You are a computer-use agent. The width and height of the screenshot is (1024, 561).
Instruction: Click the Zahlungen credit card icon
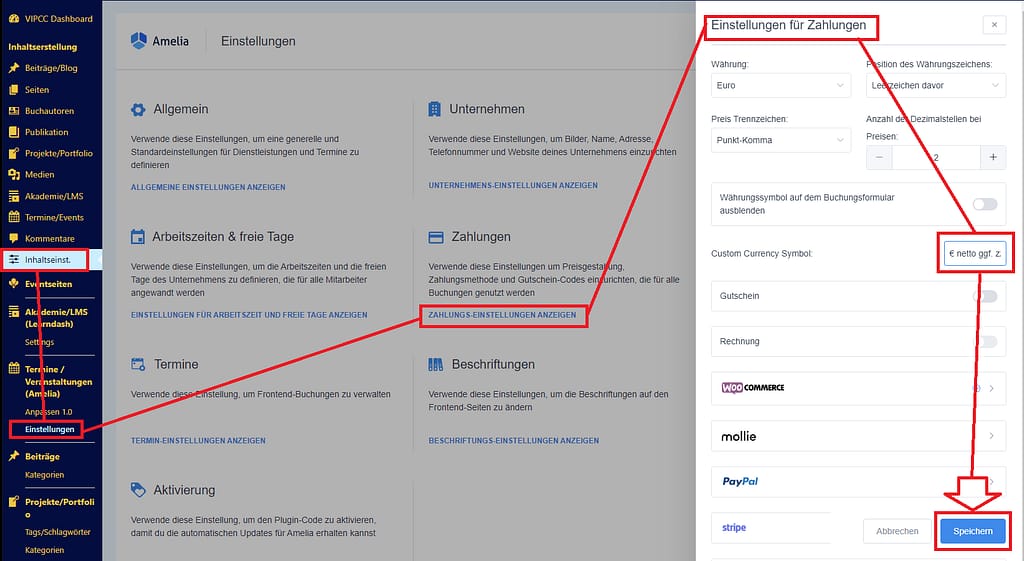pyautogui.click(x=435, y=237)
